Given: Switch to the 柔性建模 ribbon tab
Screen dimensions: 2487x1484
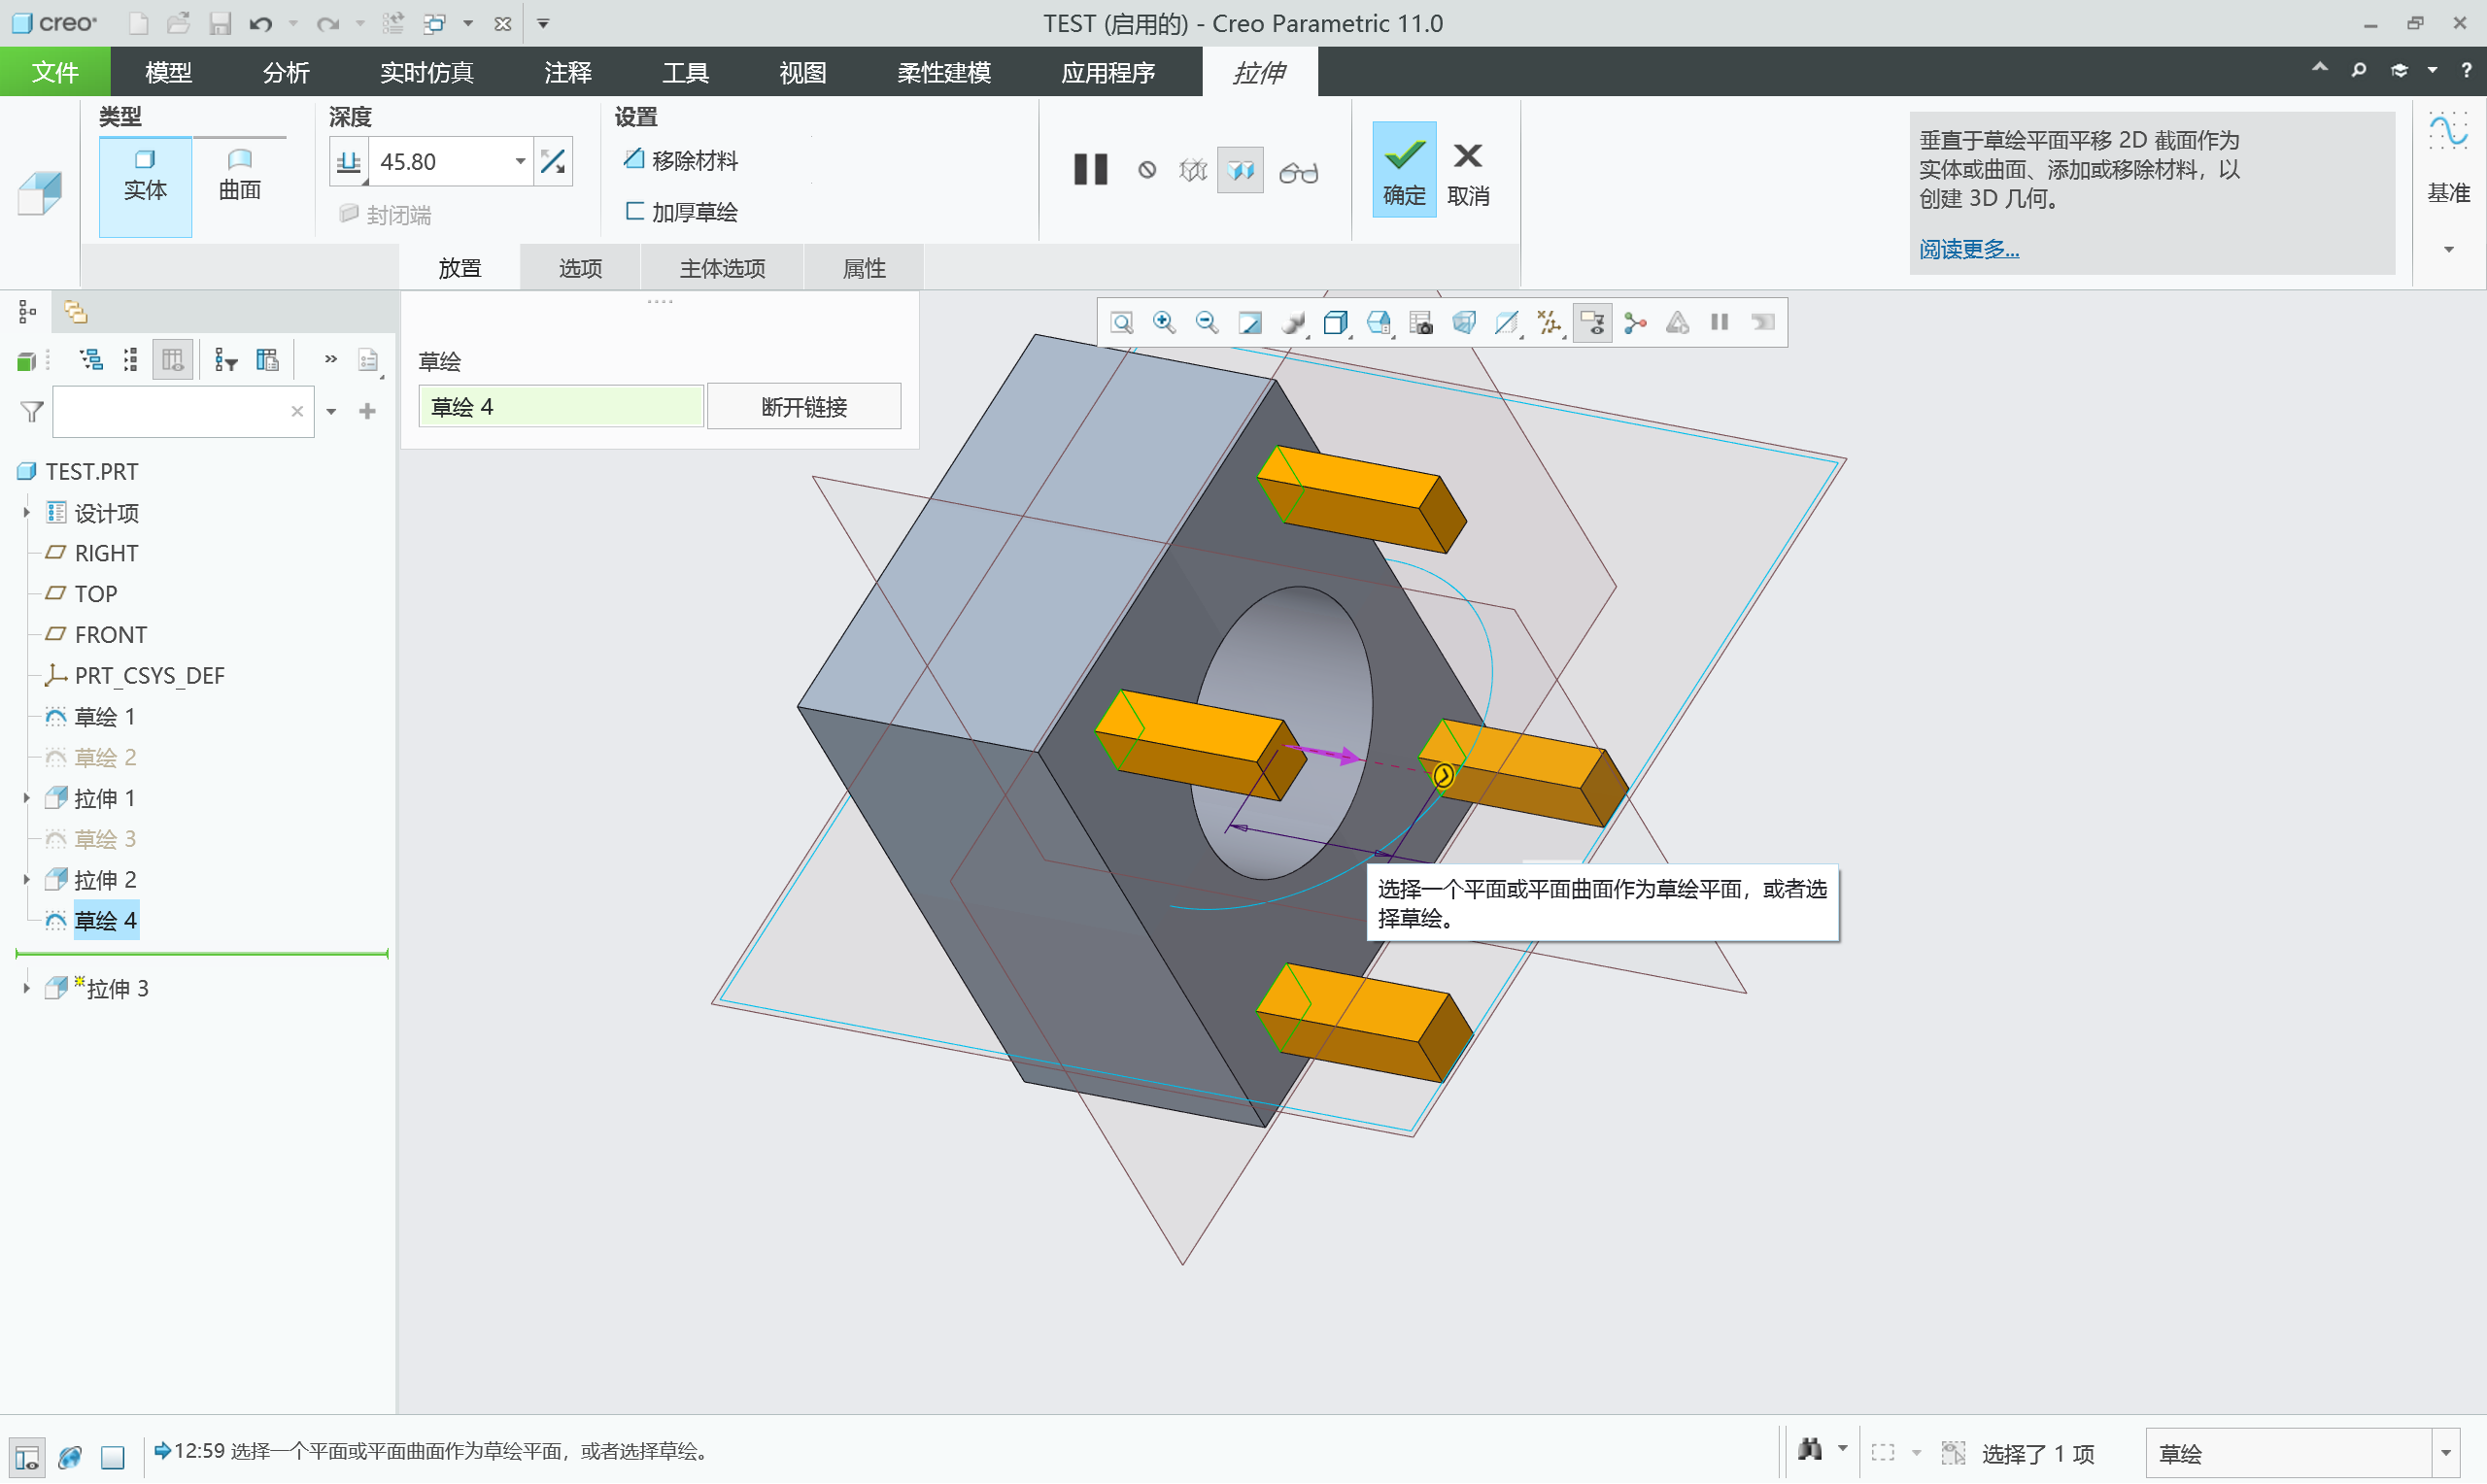Looking at the screenshot, I should [x=943, y=72].
